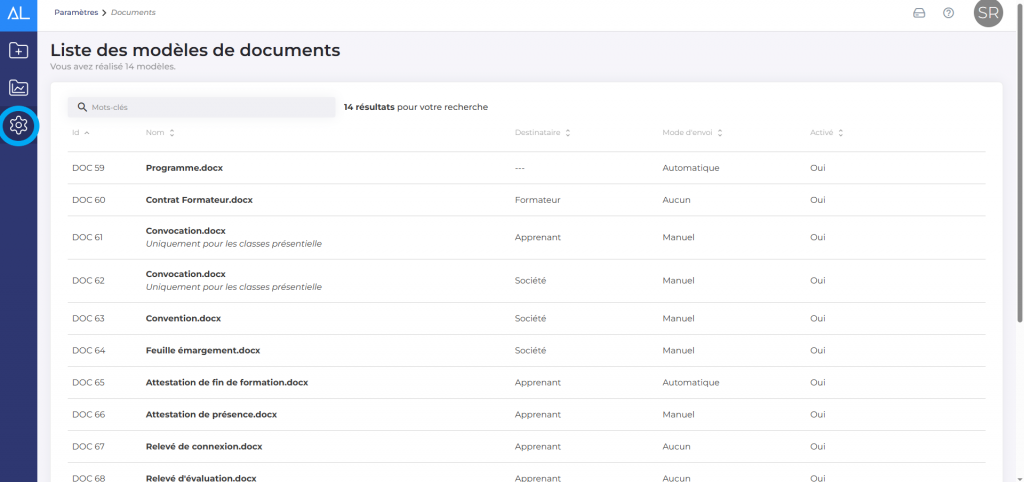Open the Contrat Formateur.docx model
The height and width of the screenshot is (482, 1024).
tap(199, 200)
